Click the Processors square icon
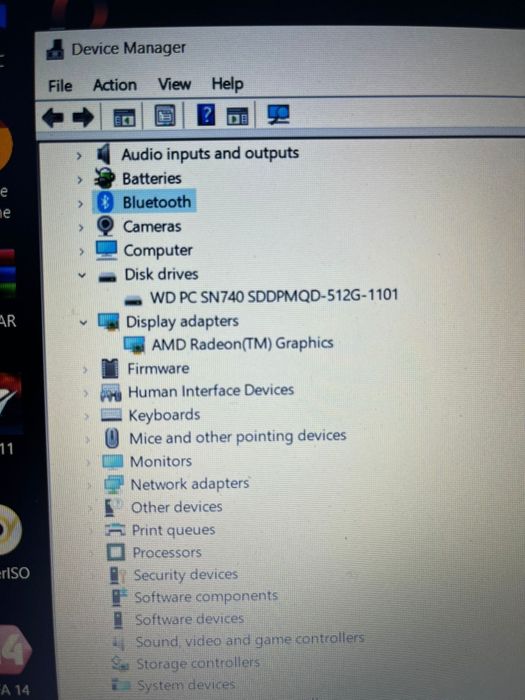 pos(116,552)
